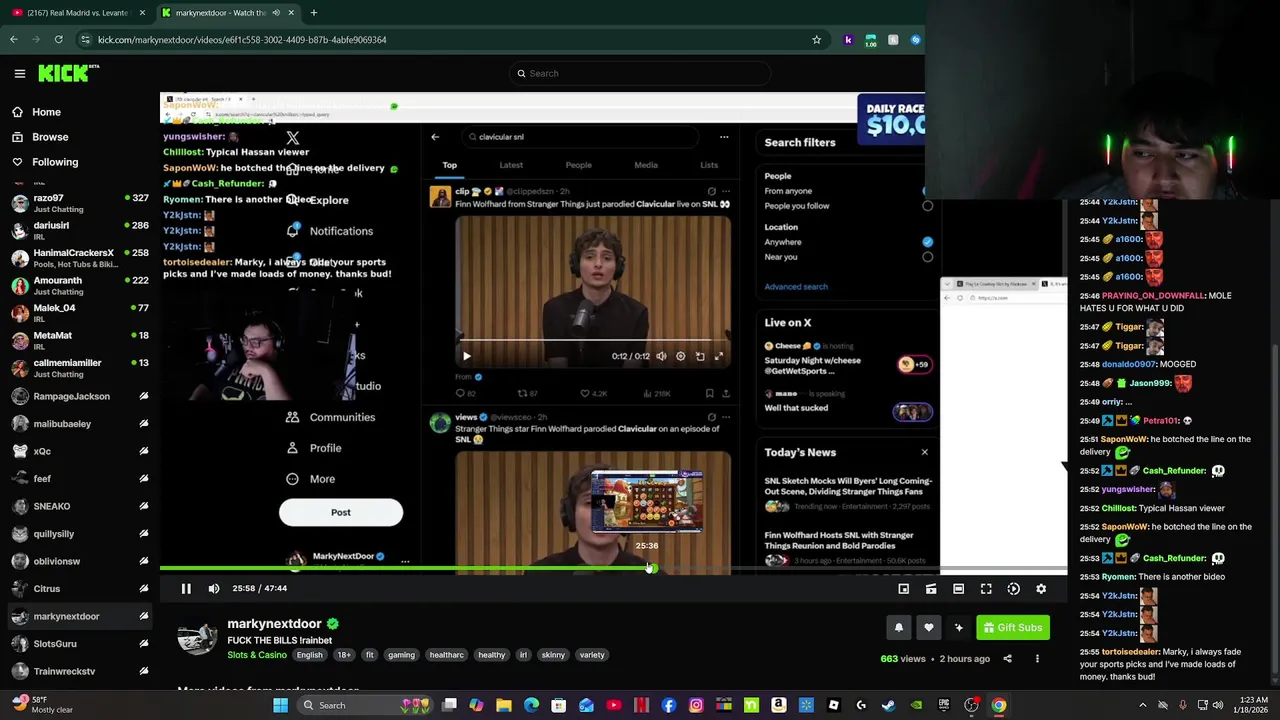The height and width of the screenshot is (720, 1280).
Task: Show hidden system tray icons
Action: [x=1143, y=706]
